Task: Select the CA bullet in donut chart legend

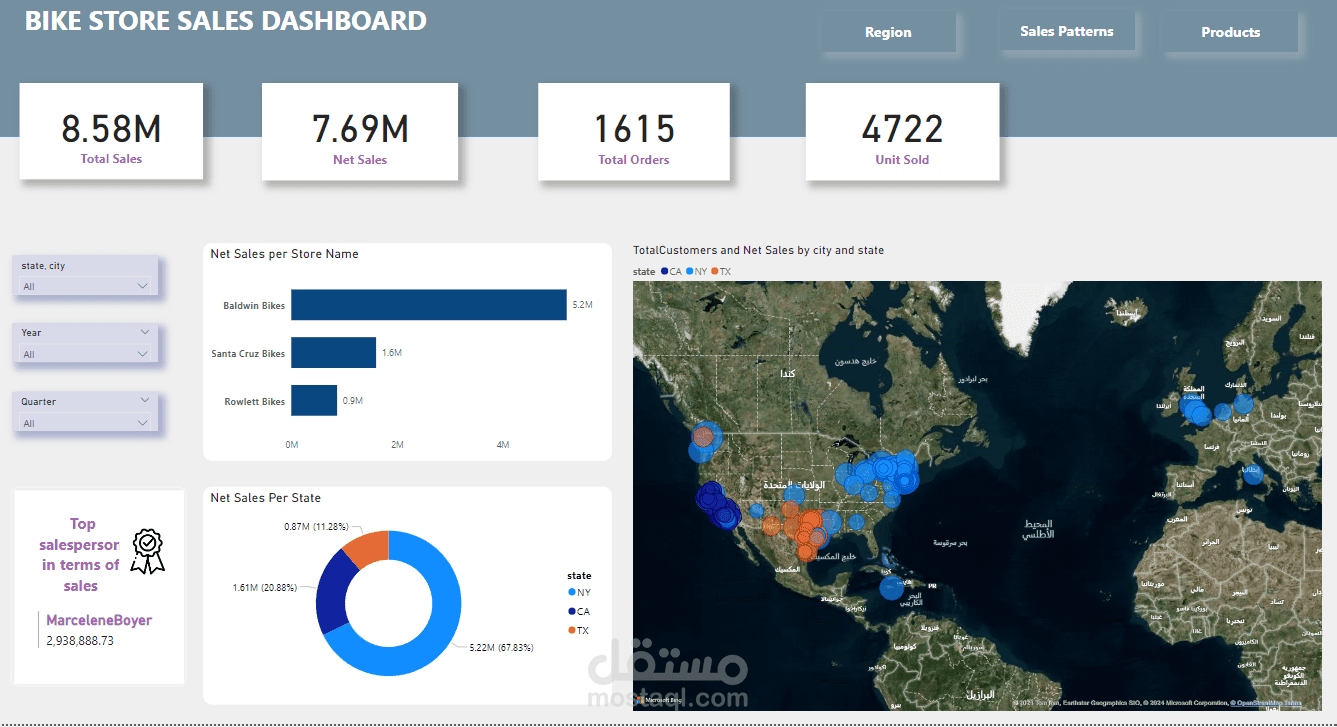Action: [x=572, y=611]
